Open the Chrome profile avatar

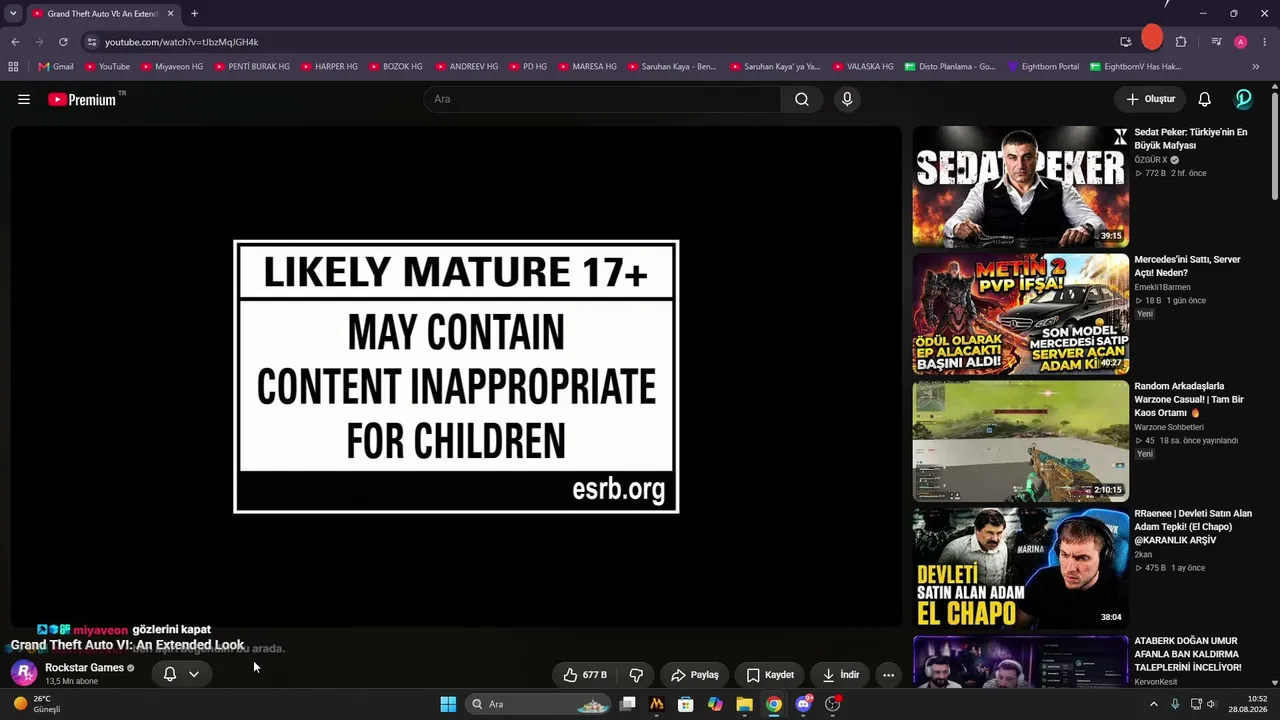1241,42
